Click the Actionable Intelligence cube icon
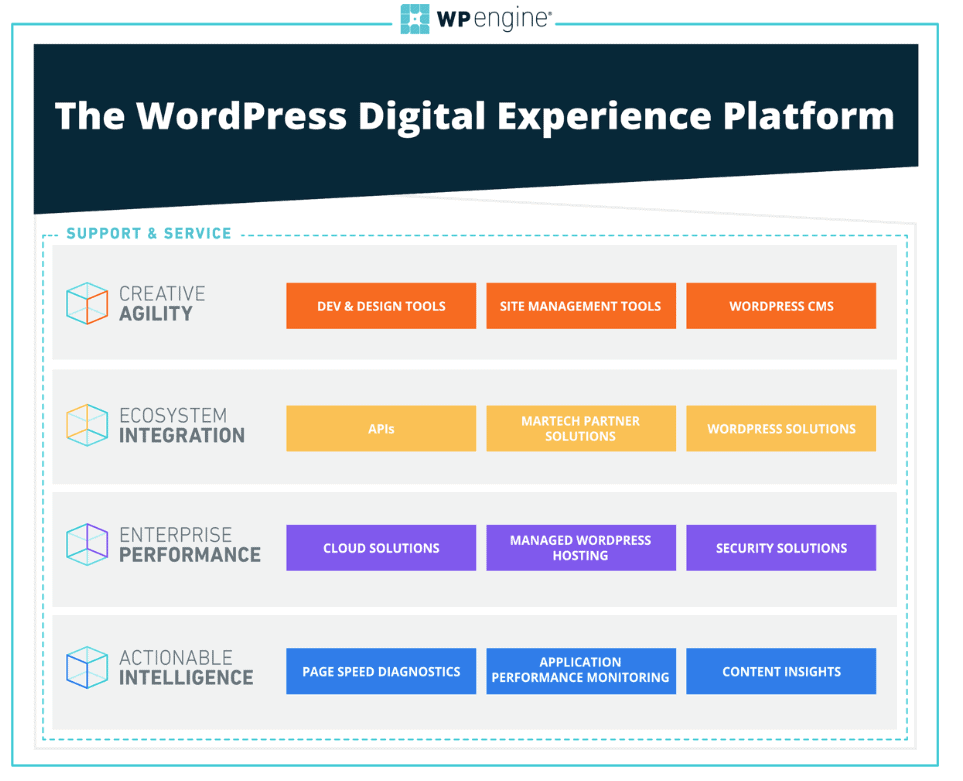 [x=87, y=667]
